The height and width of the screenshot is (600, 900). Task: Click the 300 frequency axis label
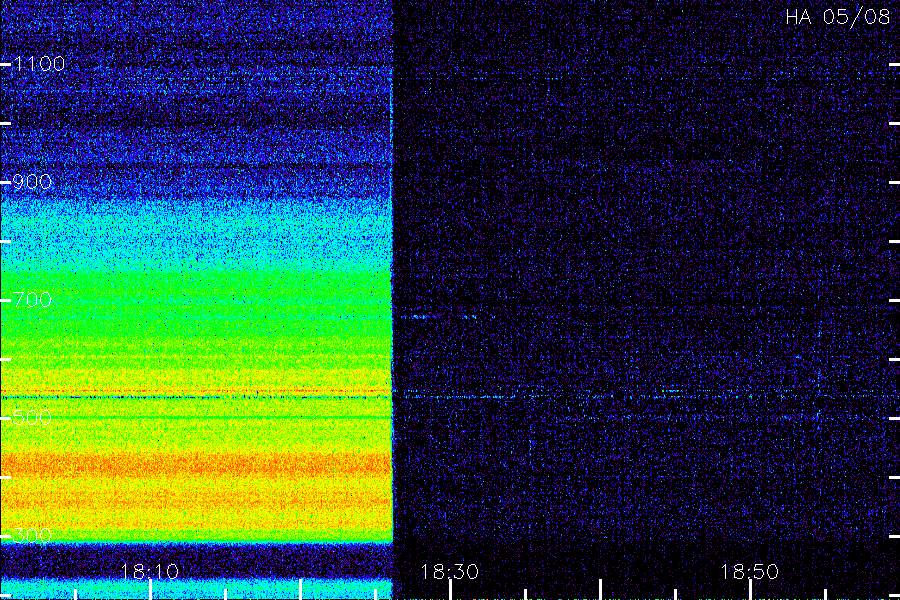click(x=32, y=536)
